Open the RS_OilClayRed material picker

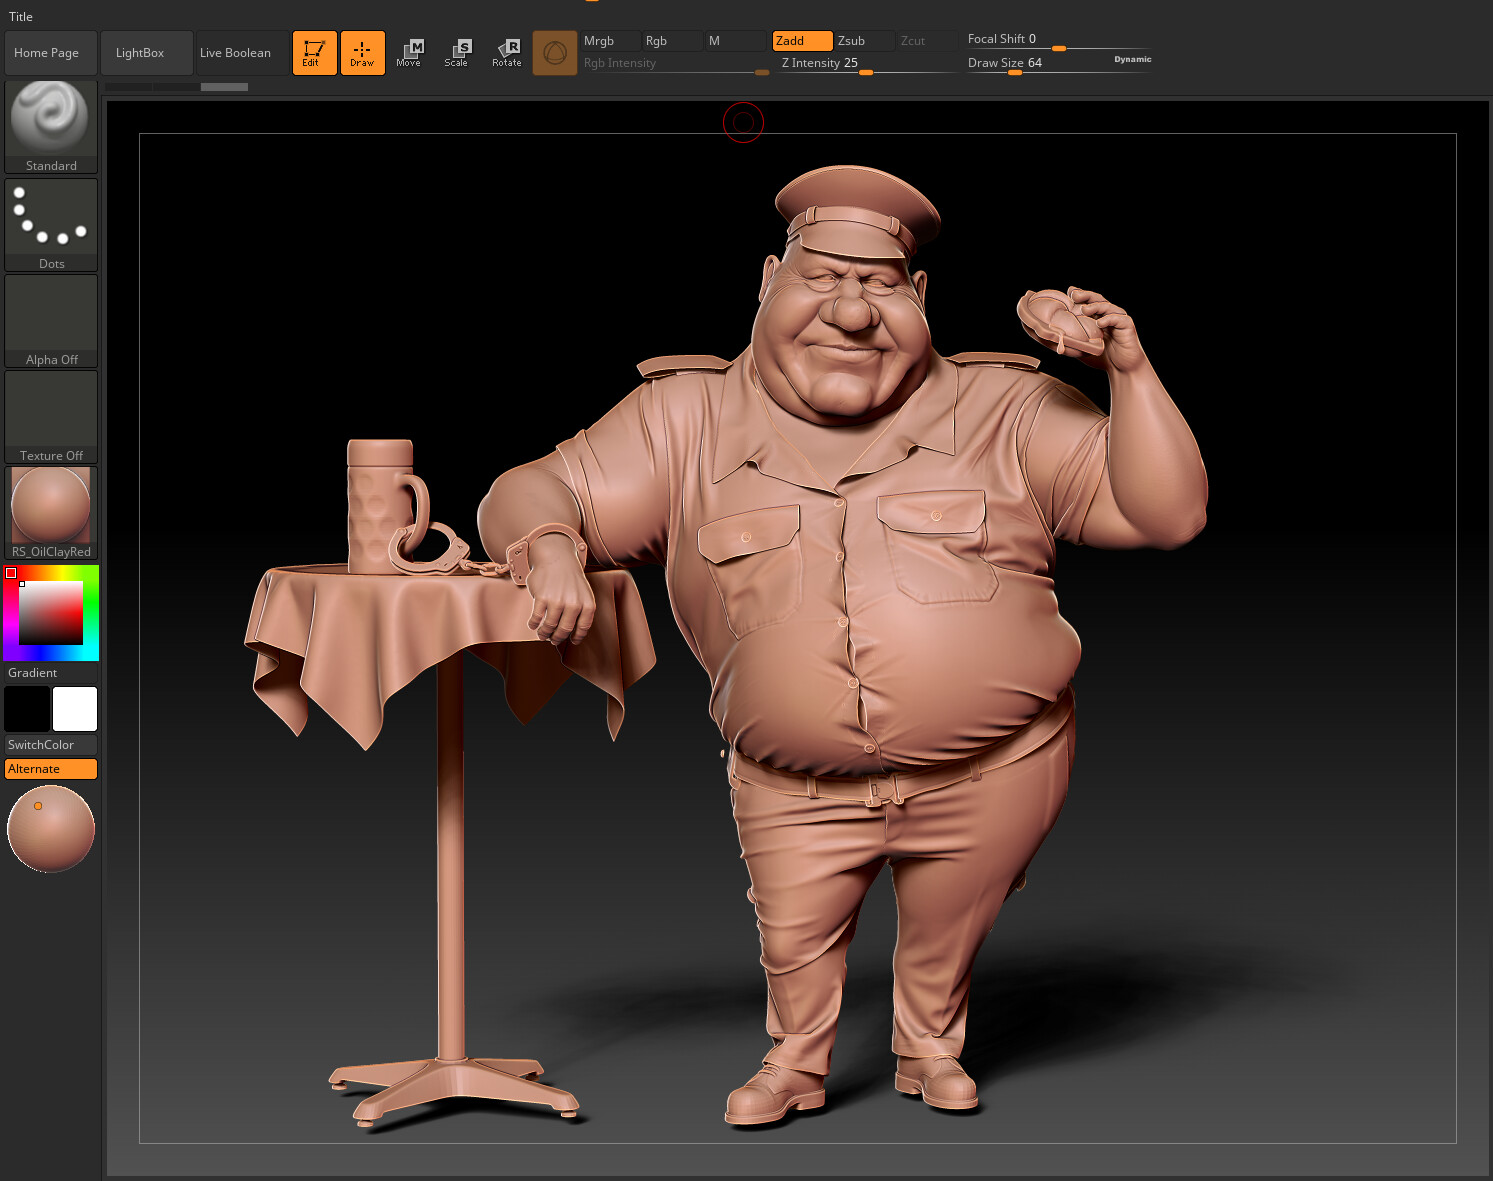point(51,513)
